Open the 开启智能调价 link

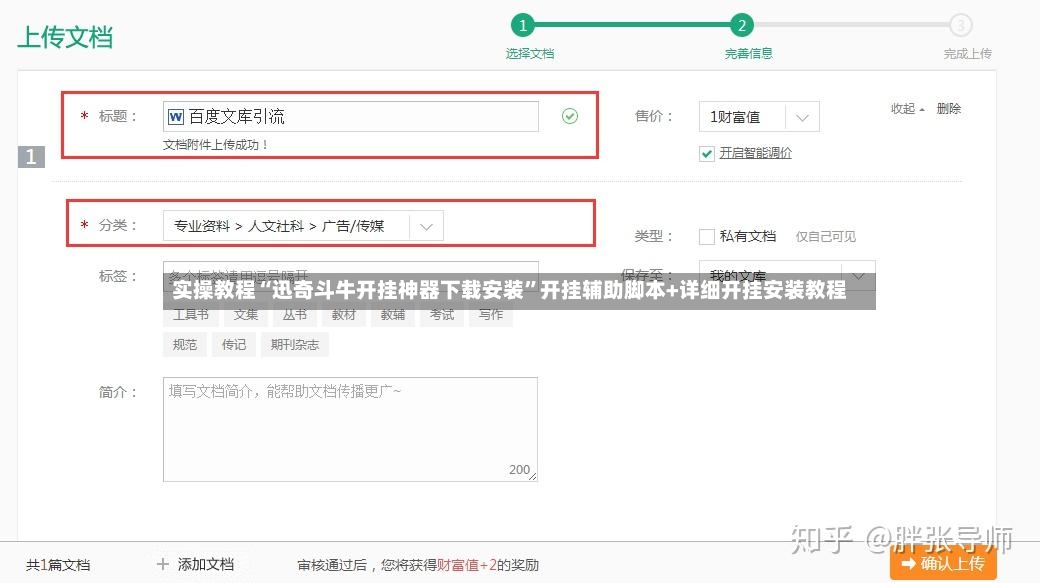pyautogui.click(x=755, y=153)
